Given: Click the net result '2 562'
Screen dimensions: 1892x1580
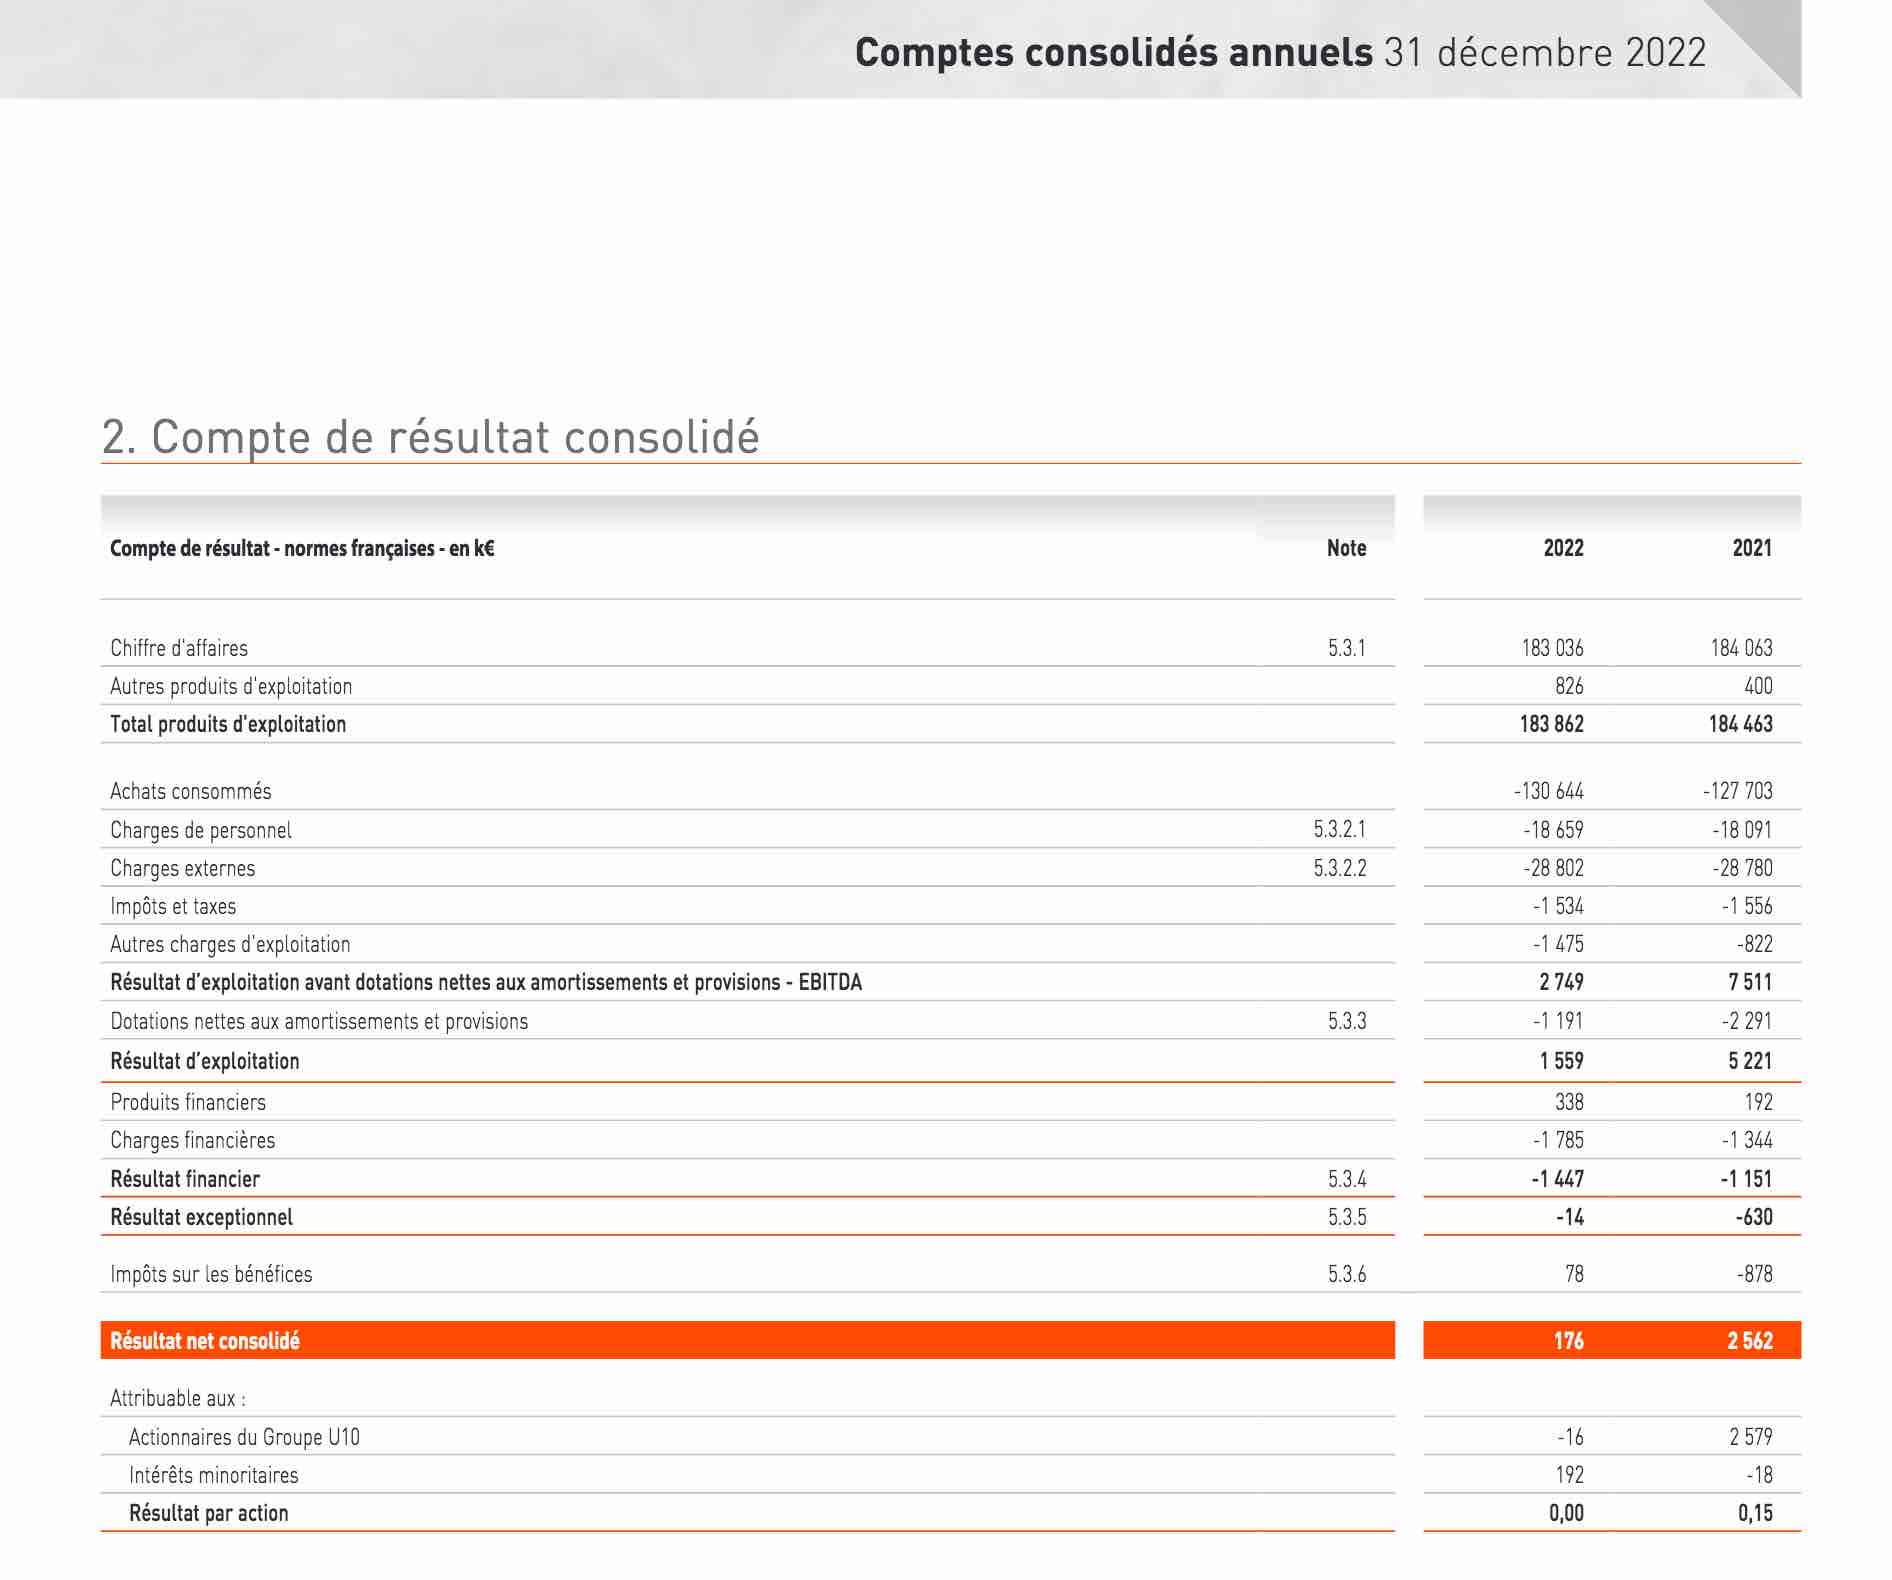Looking at the screenshot, I should (x=1750, y=1341).
